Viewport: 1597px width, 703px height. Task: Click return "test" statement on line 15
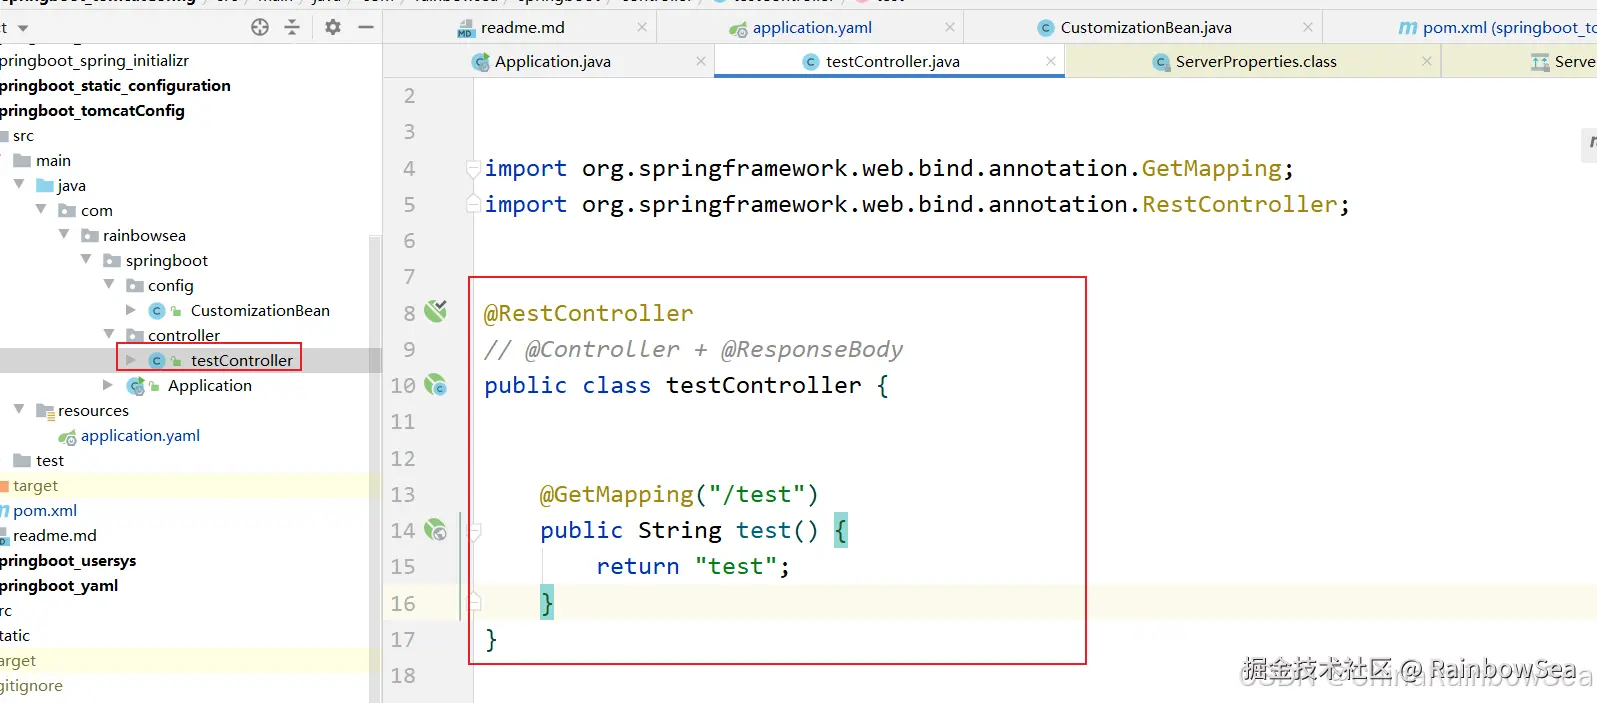pyautogui.click(x=693, y=566)
